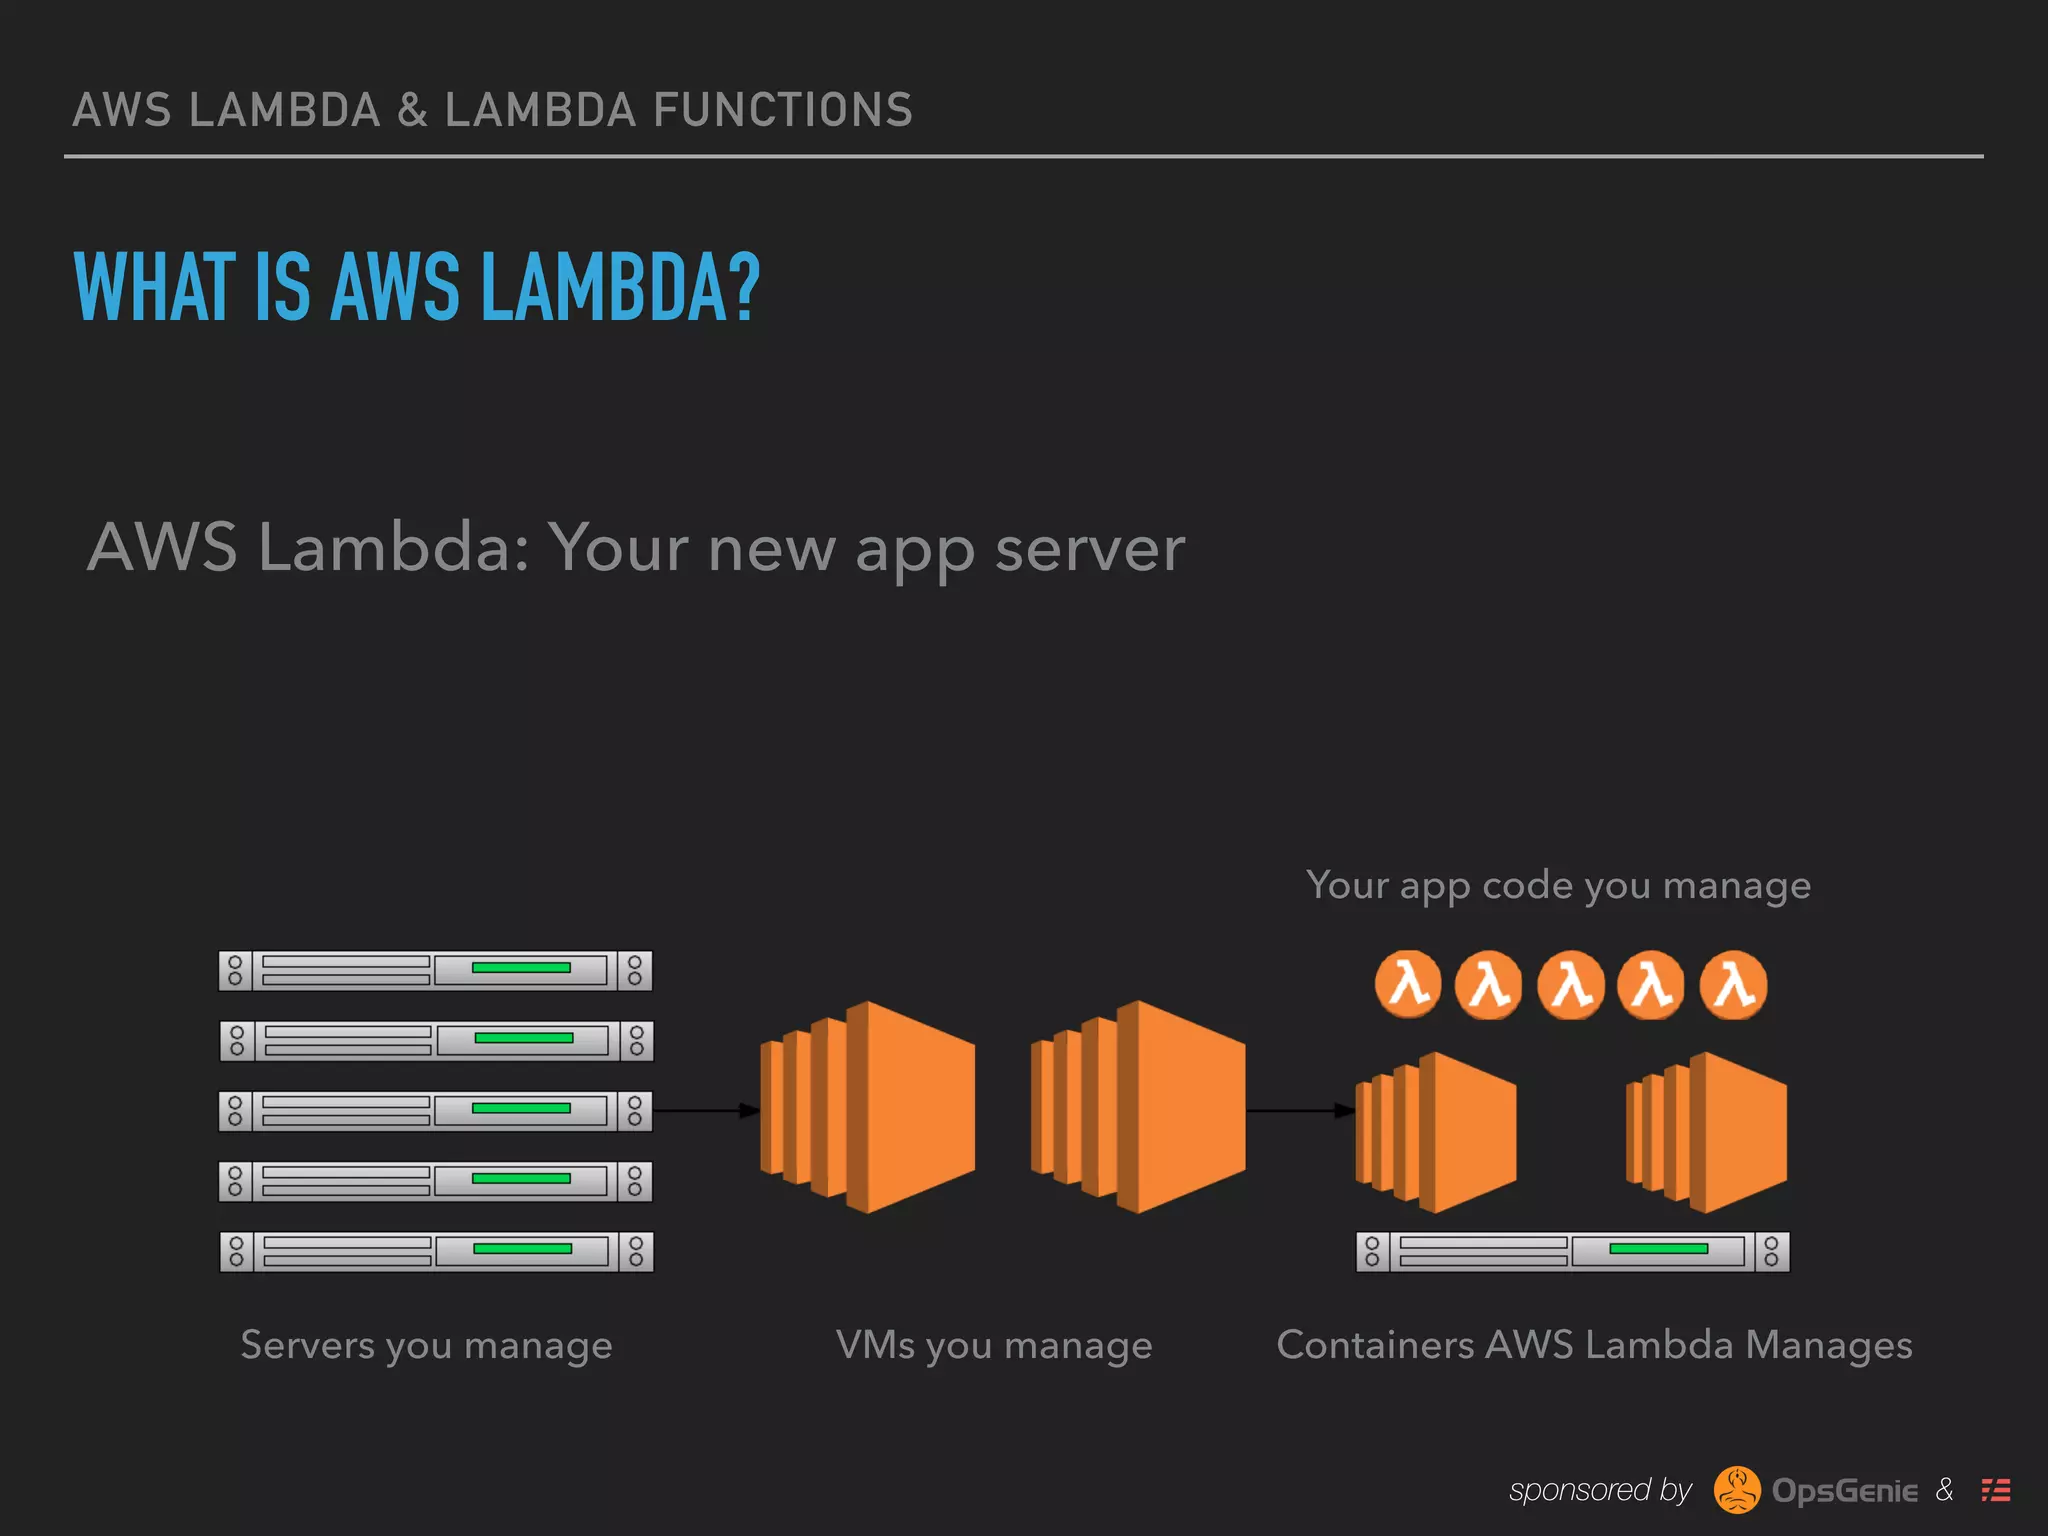
Task: Click the OpsGenie logo icon
Action: point(1737,1490)
